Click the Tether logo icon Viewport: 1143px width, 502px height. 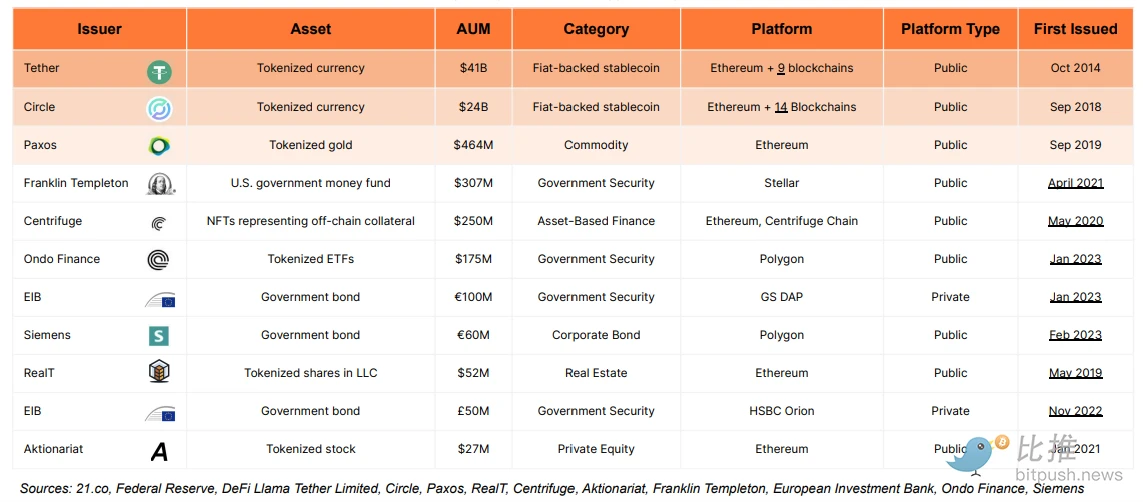159,71
